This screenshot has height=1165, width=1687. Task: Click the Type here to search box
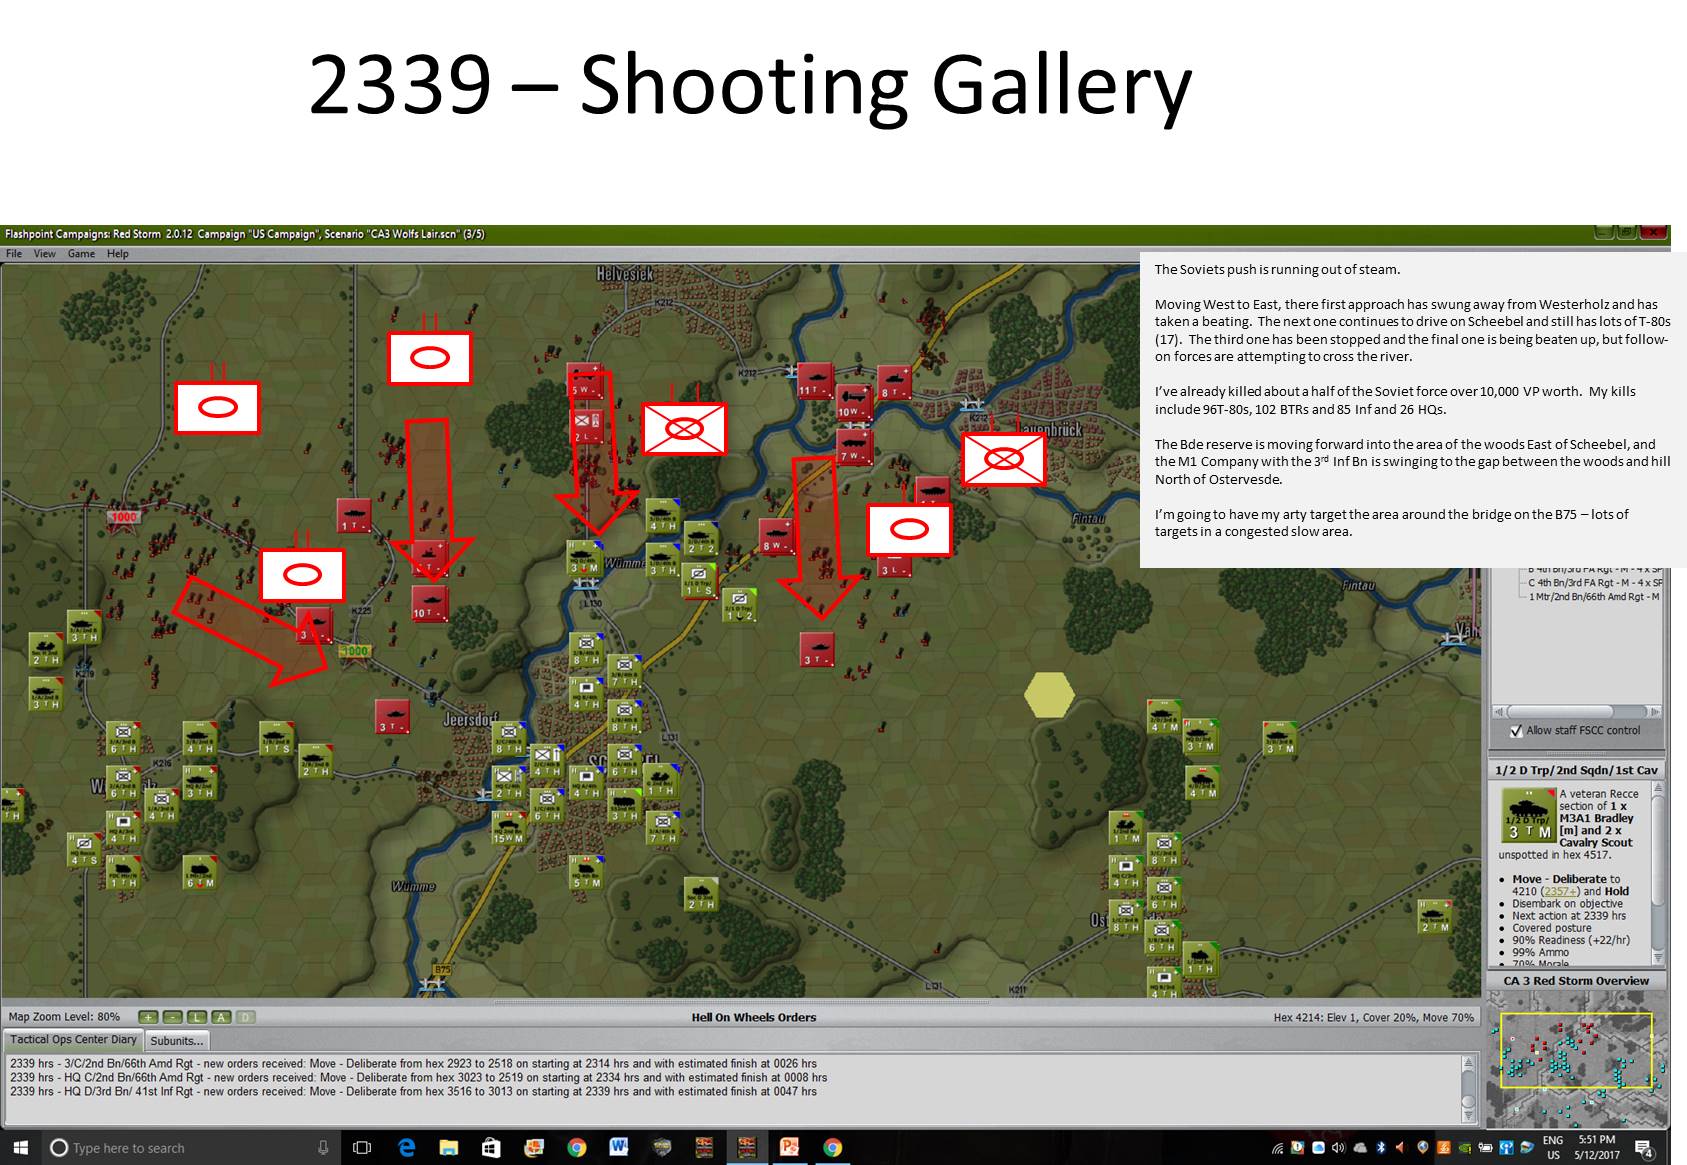tap(190, 1148)
